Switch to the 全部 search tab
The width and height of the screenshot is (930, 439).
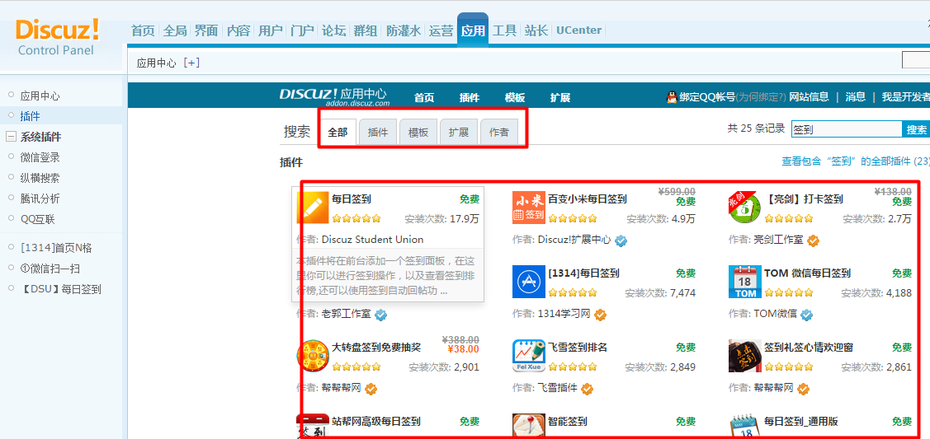pyautogui.click(x=337, y=132)
